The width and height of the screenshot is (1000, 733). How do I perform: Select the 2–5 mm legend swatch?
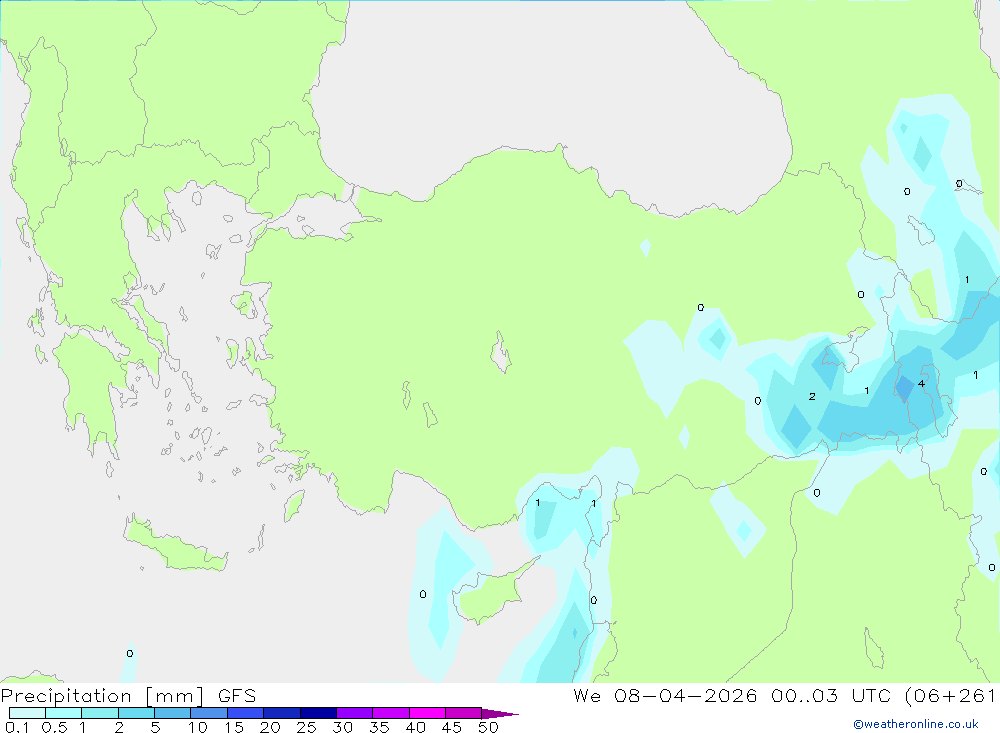click(136, 713)
